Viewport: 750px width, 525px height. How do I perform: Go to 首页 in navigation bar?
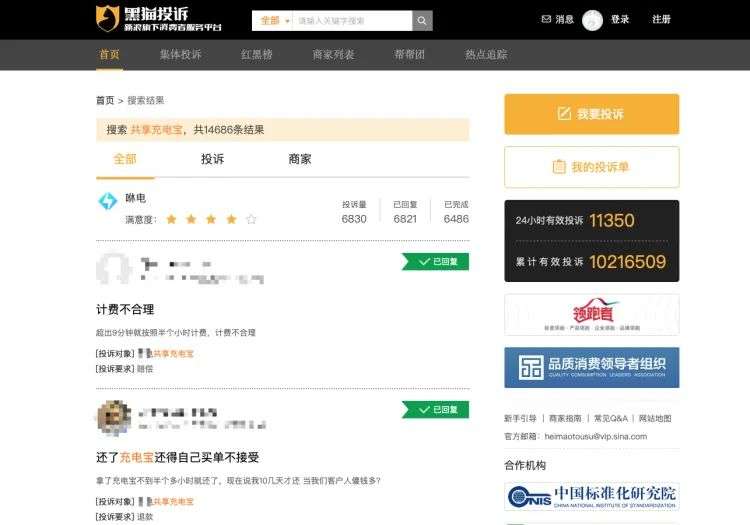(109, 55)
